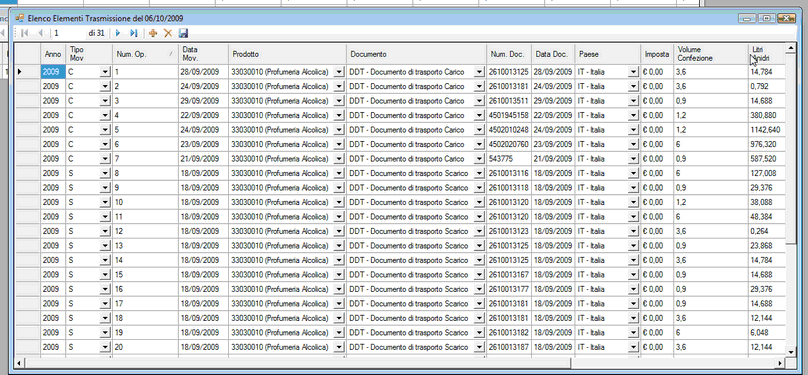Click the horizontal scrollbar thumb
808x375 pixels.
pos(299,363)
